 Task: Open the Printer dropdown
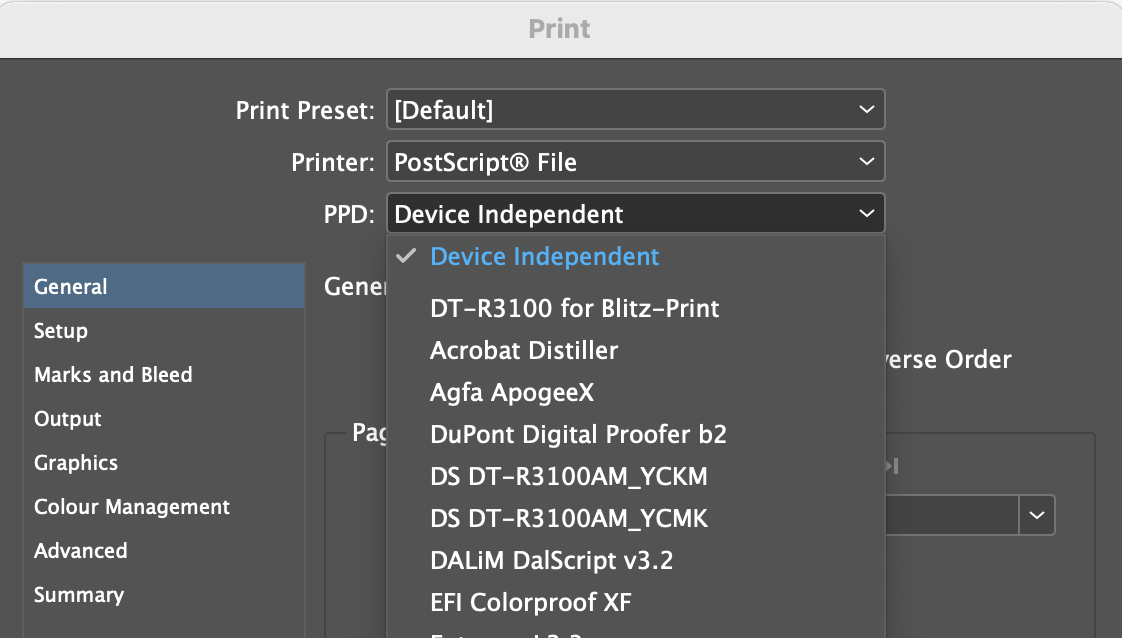635,162
